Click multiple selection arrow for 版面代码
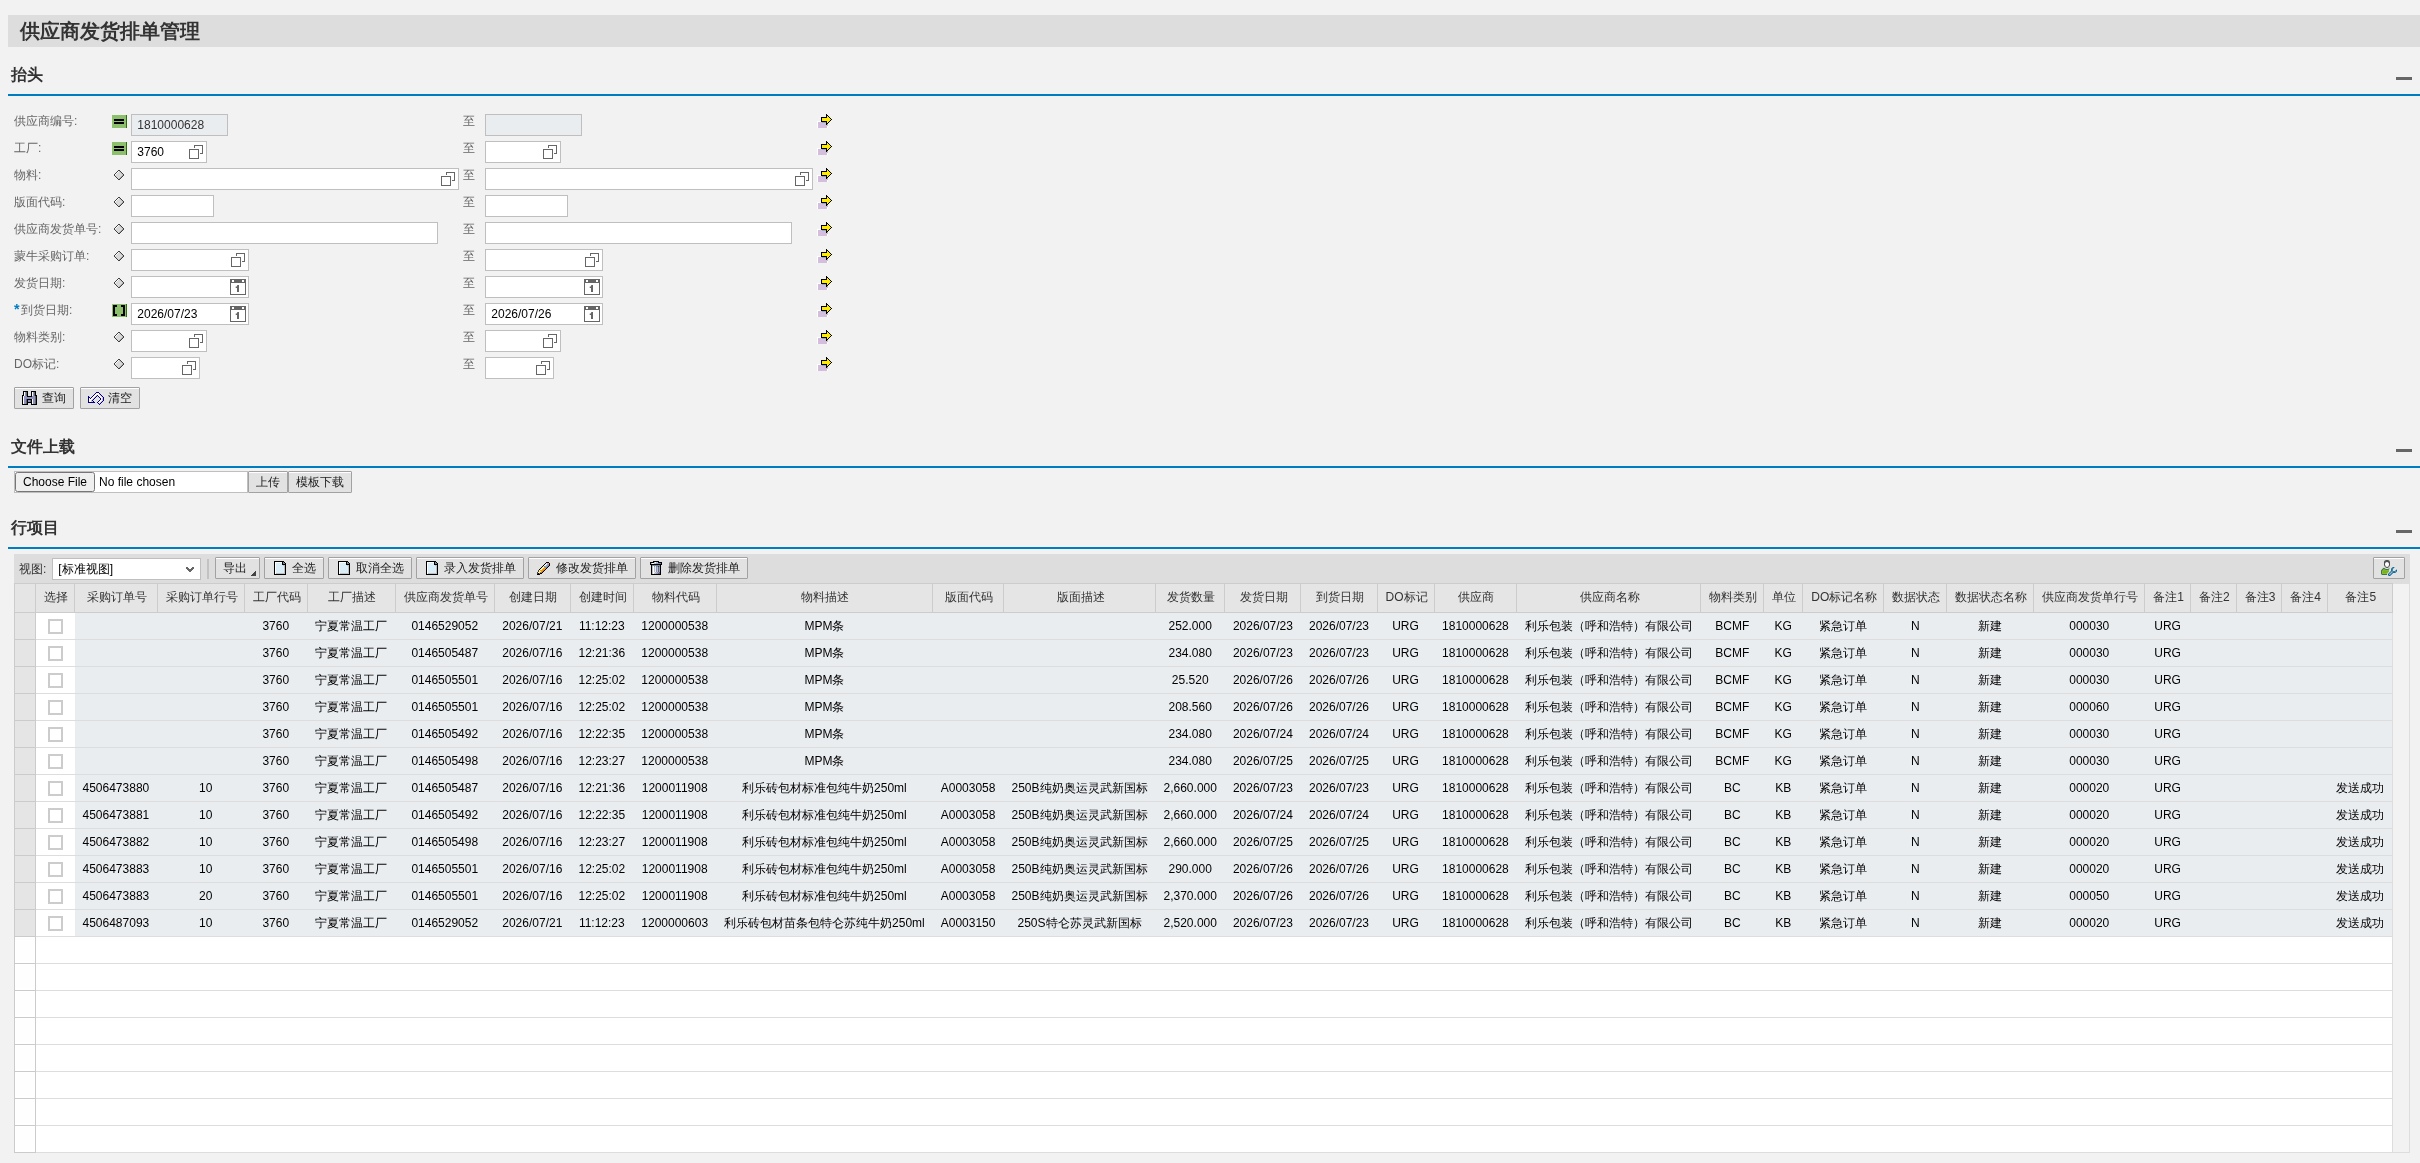 click(825, 202)
